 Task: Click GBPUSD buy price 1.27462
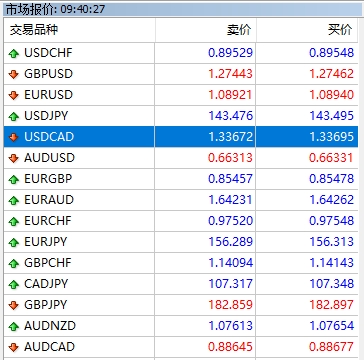pyautogui.click(x=332, y=74)
